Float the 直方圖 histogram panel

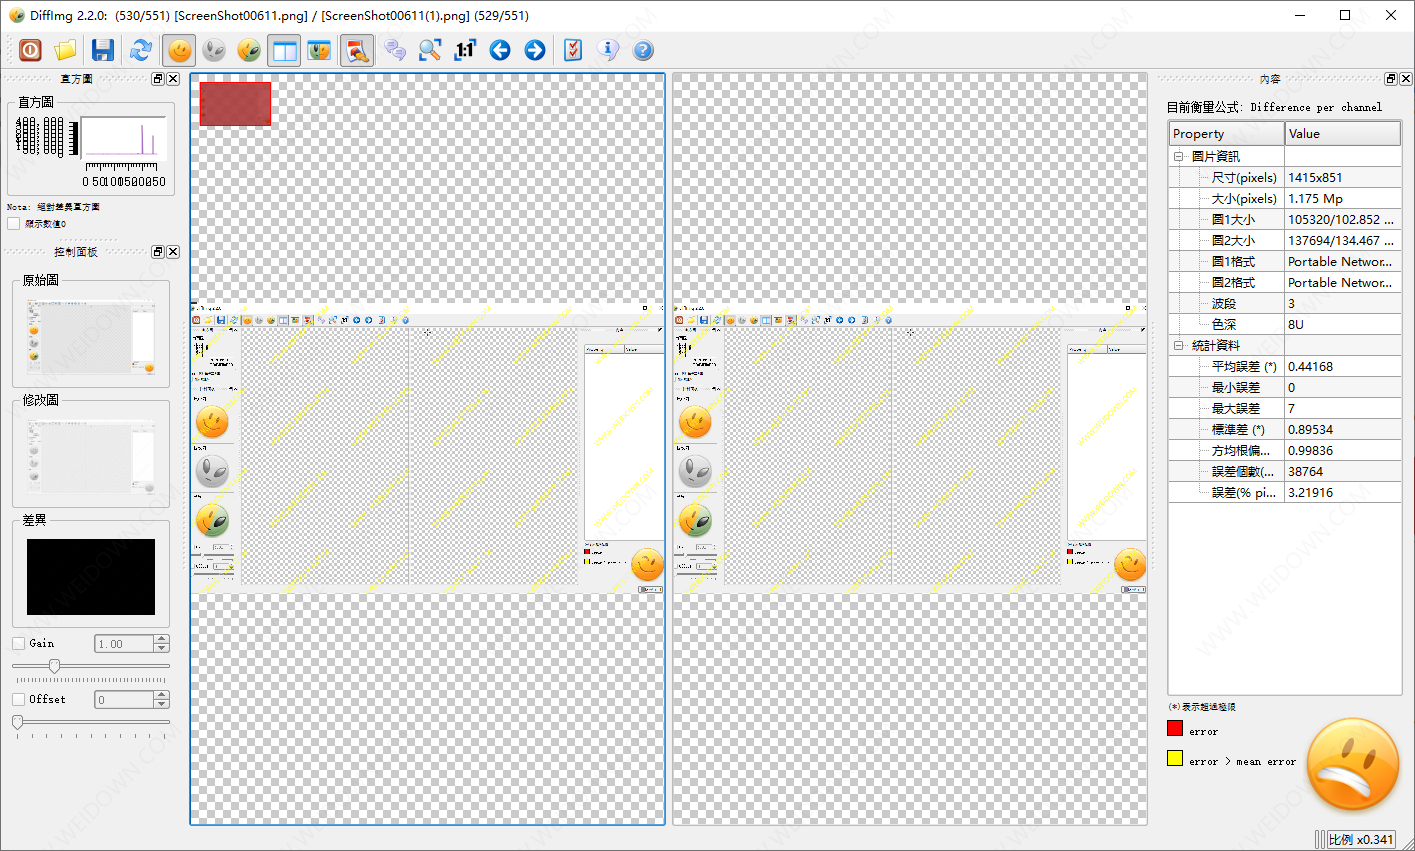(x=158, y=79)
